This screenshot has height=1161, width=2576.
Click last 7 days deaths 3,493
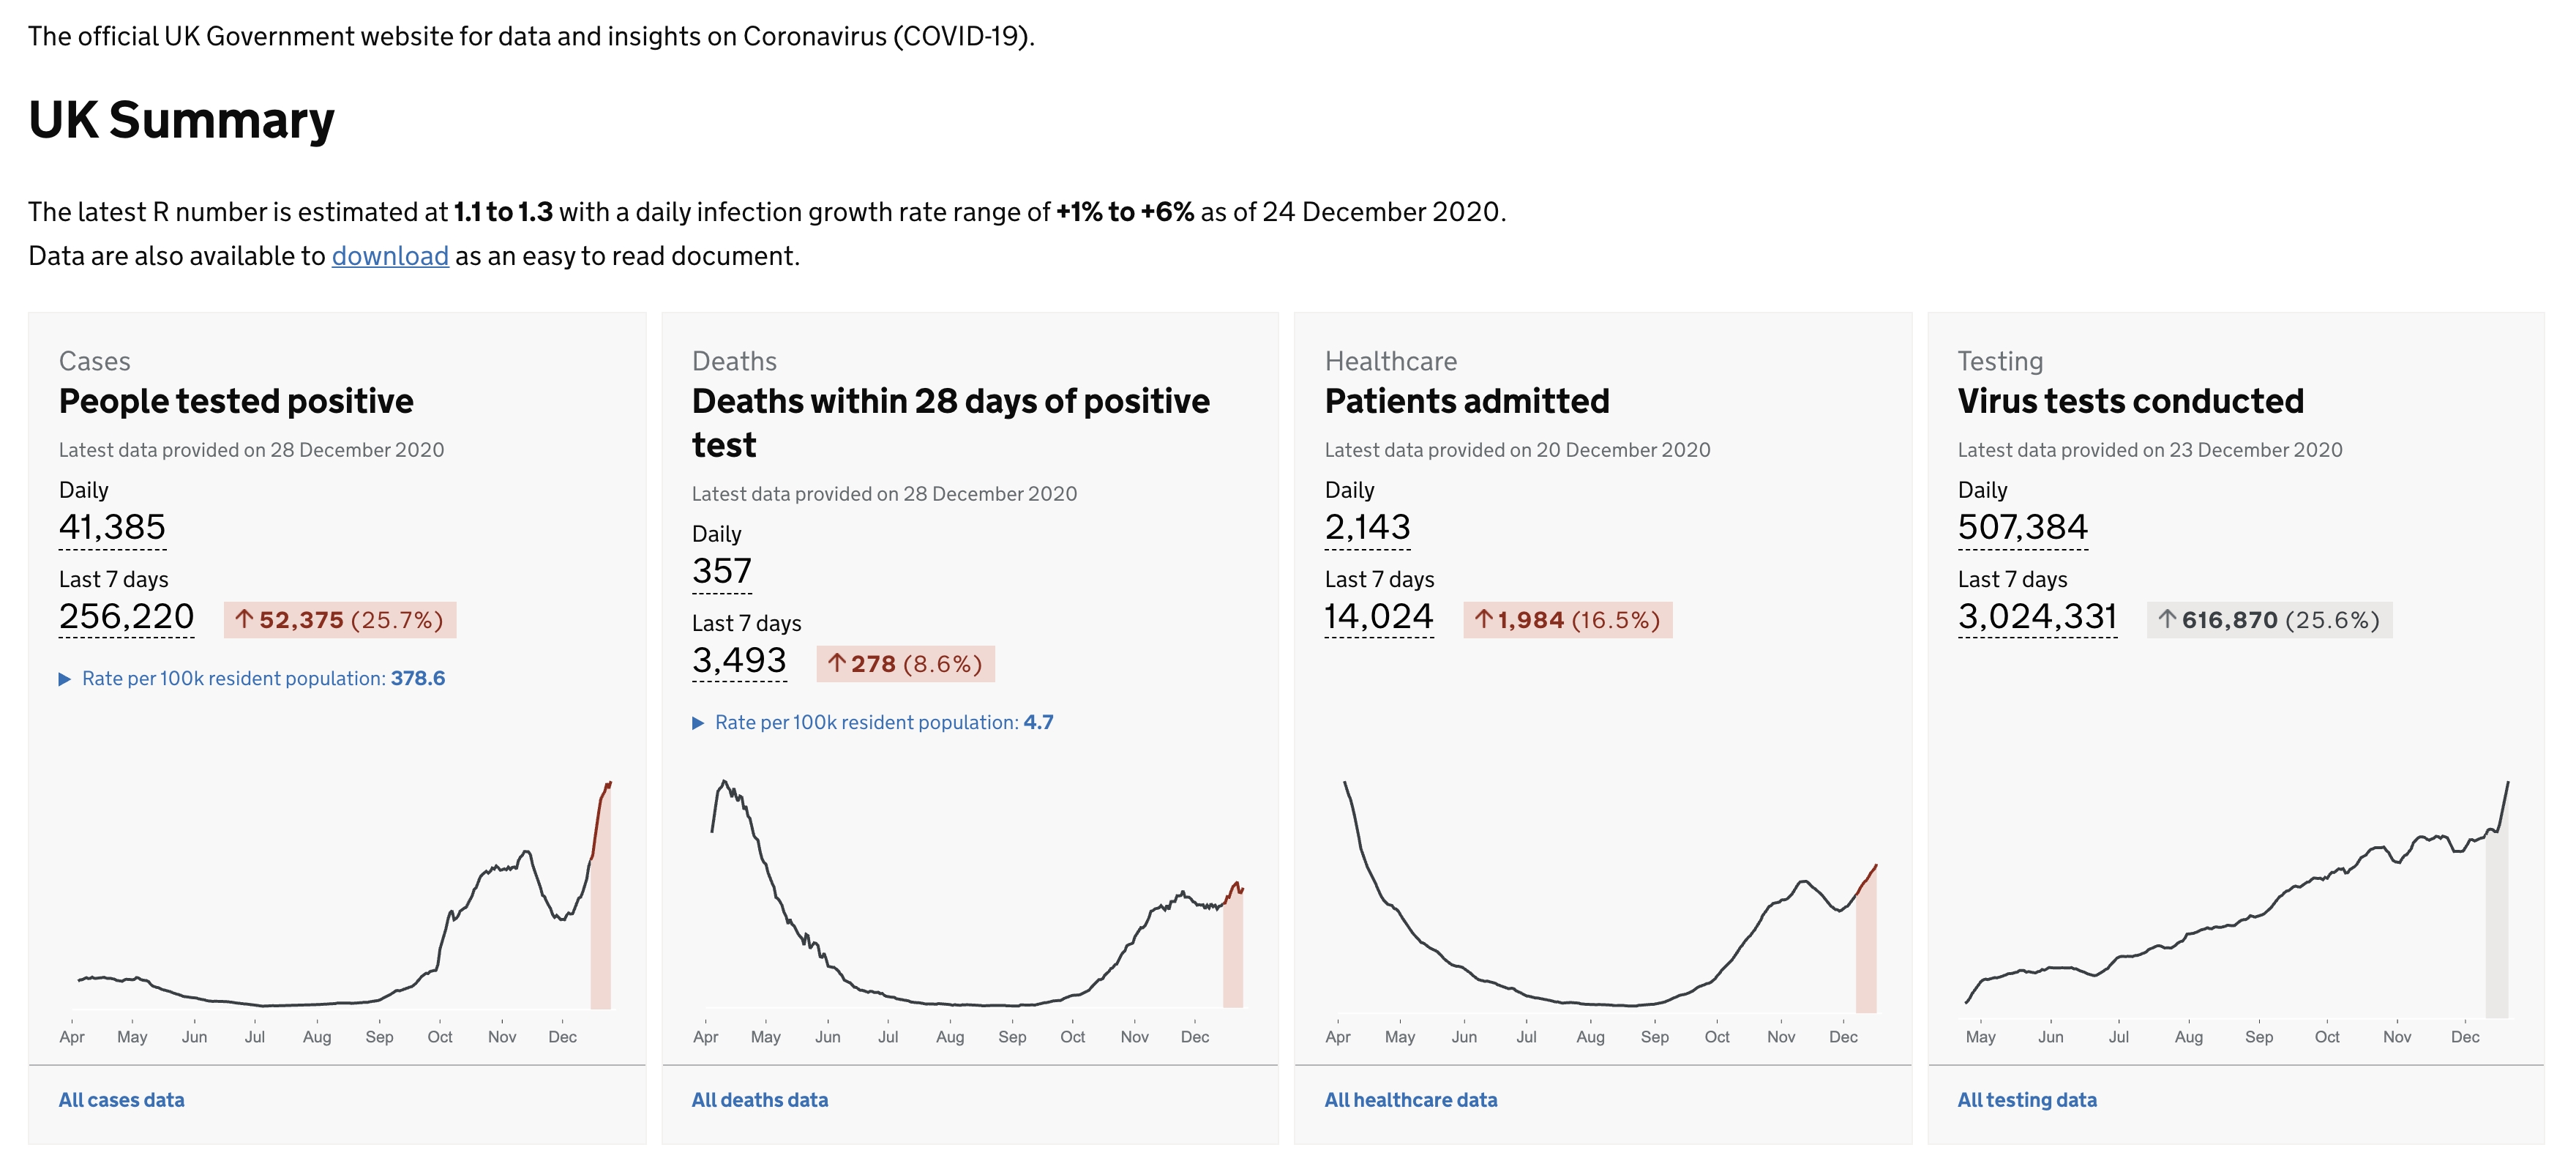(x=739, y=661)
